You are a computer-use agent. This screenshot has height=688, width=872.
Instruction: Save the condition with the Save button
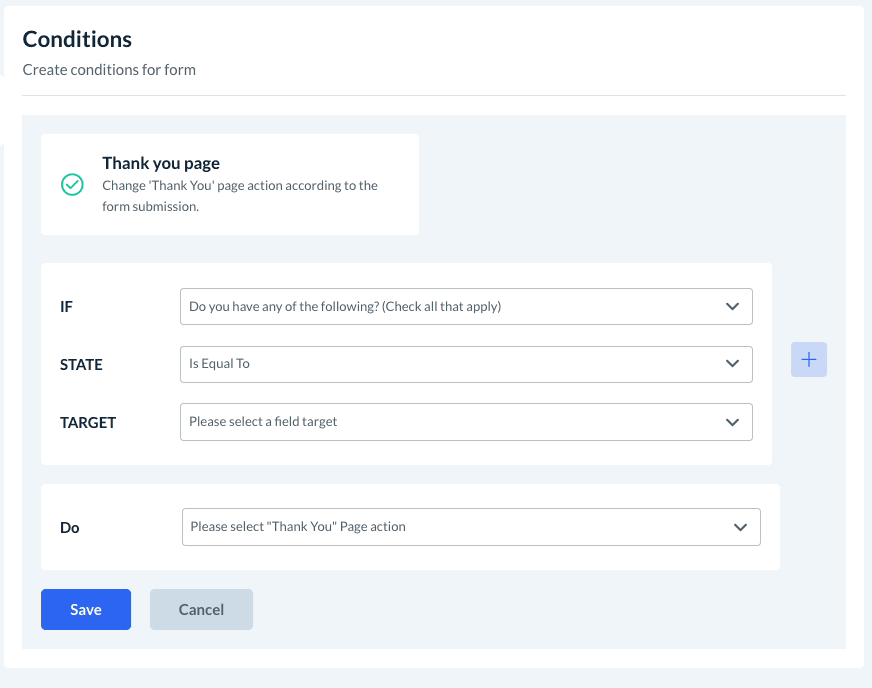tap(86, 610)
